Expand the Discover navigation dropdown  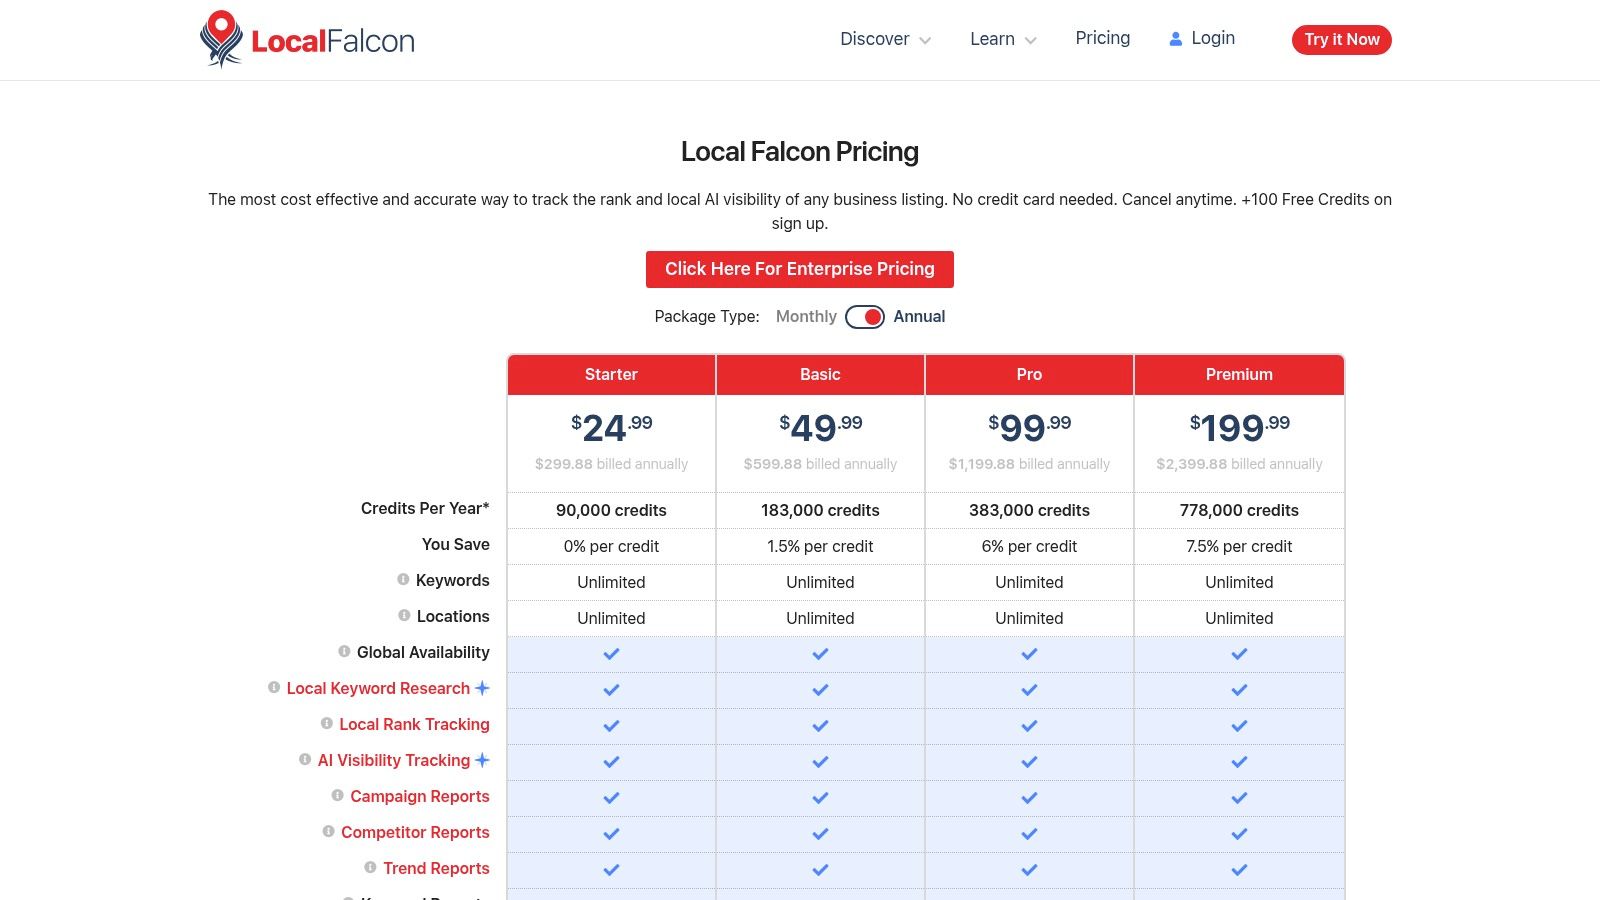pos(875,39)
